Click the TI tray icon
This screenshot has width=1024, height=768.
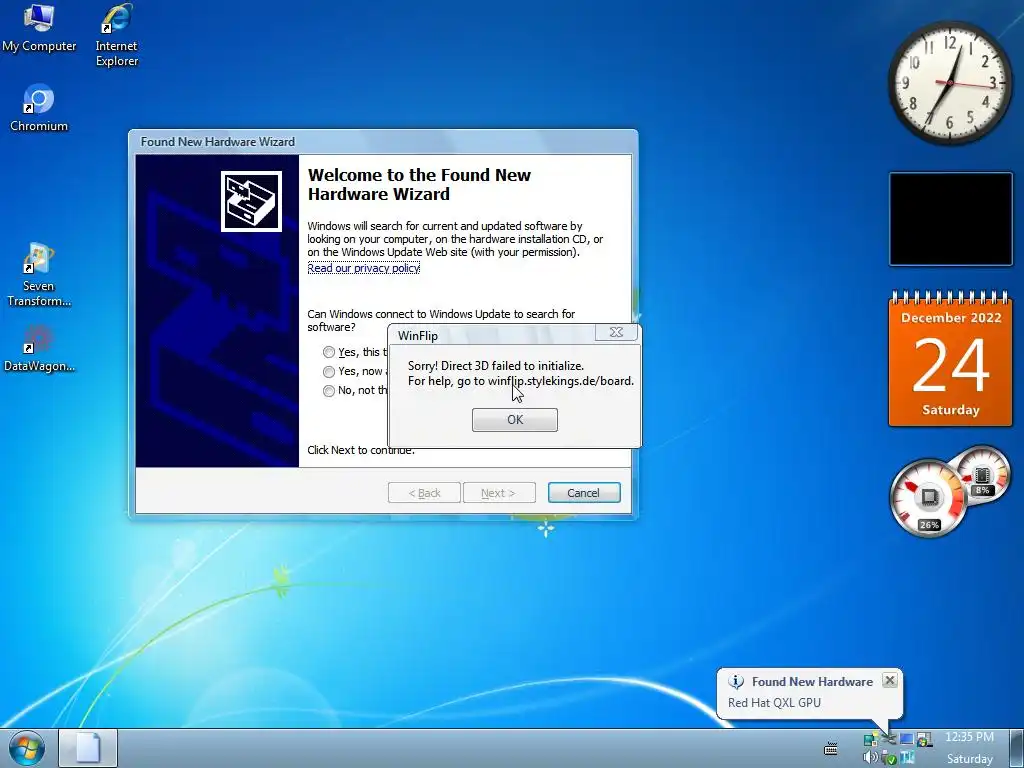point(908,758)
